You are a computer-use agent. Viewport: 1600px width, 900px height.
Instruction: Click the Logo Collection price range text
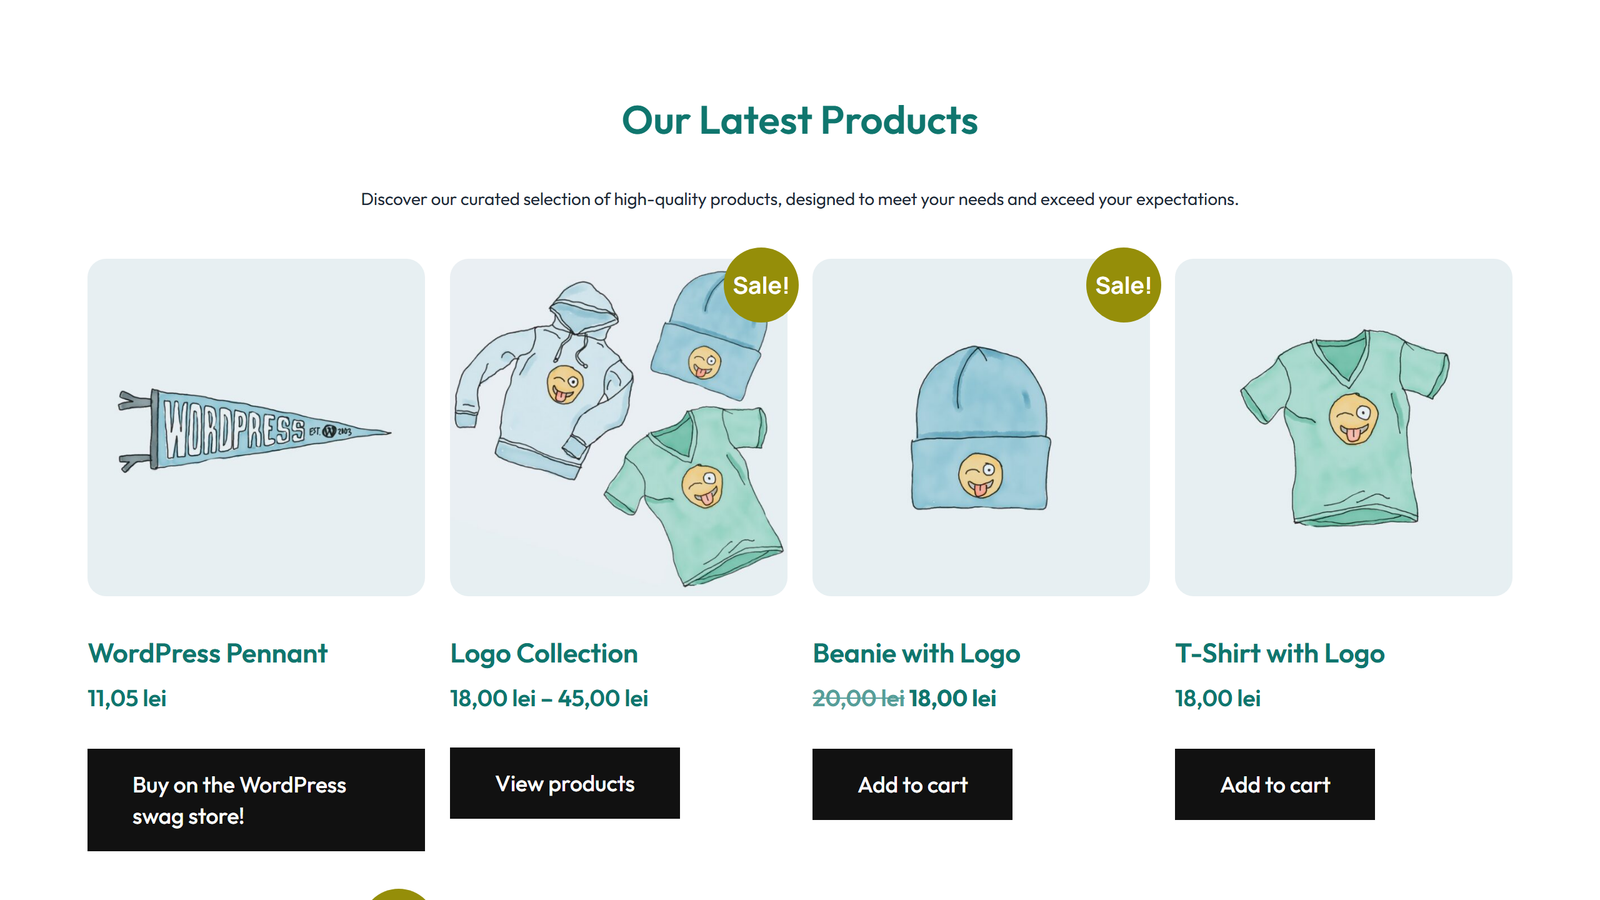548,698
